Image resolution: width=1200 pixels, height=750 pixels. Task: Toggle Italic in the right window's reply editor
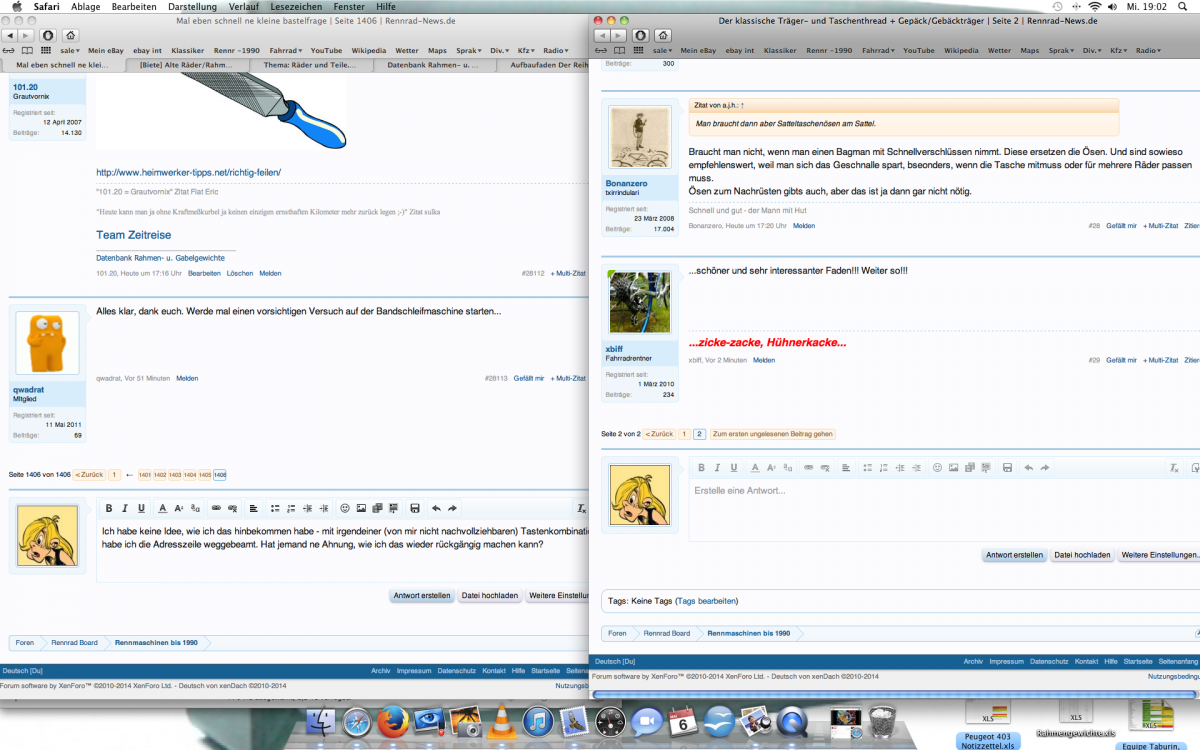coord(718,468)
